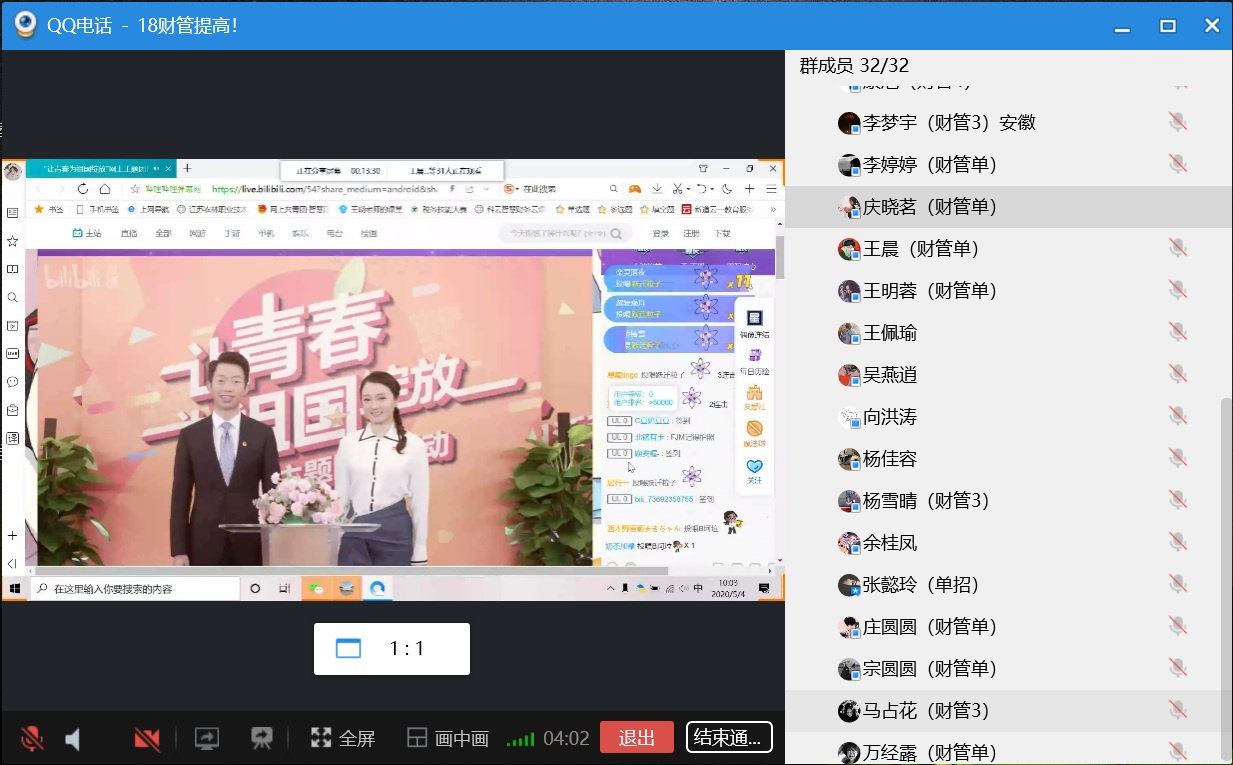
Task: Click muted mic icon beside 杨佳容
Action: (1178, 459)
